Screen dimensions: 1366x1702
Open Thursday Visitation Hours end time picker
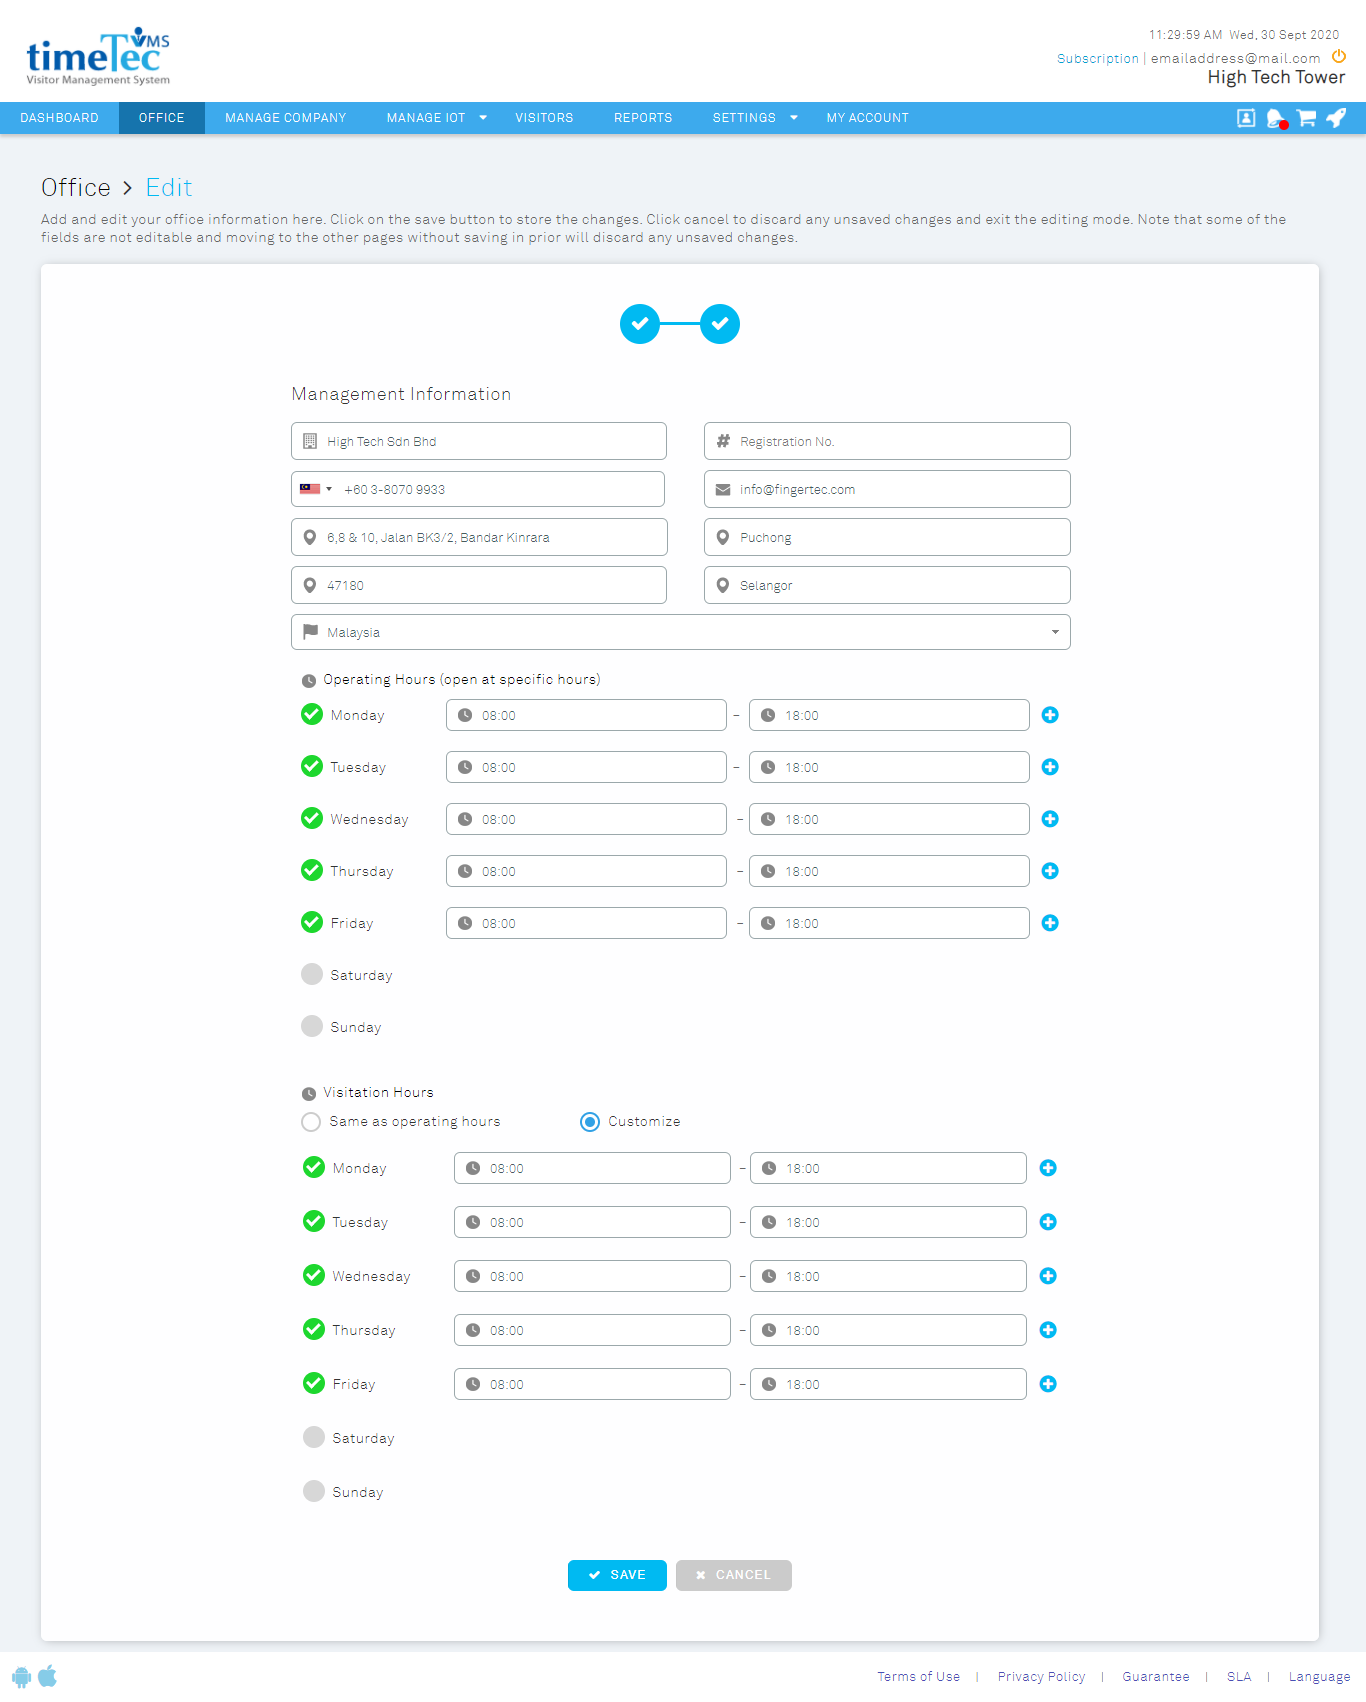pos(888,1330)
